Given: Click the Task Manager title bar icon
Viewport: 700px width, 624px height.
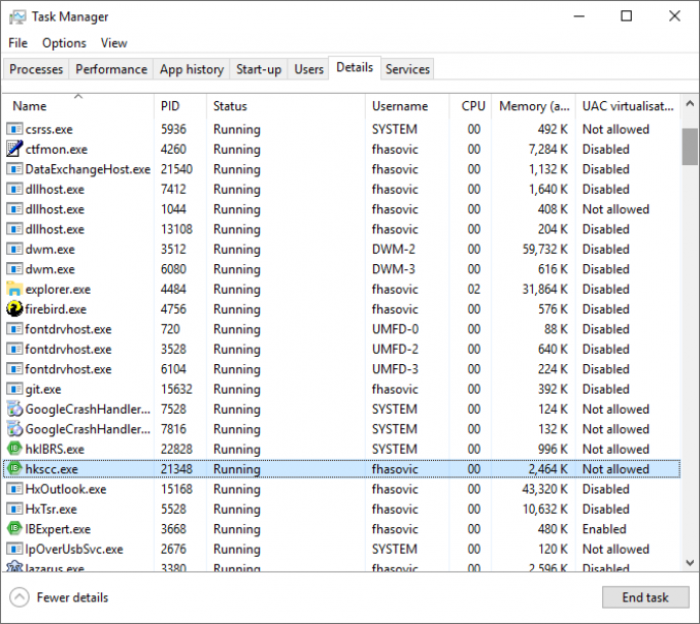Looking at the screenshot, I should (x=16, y=17).
